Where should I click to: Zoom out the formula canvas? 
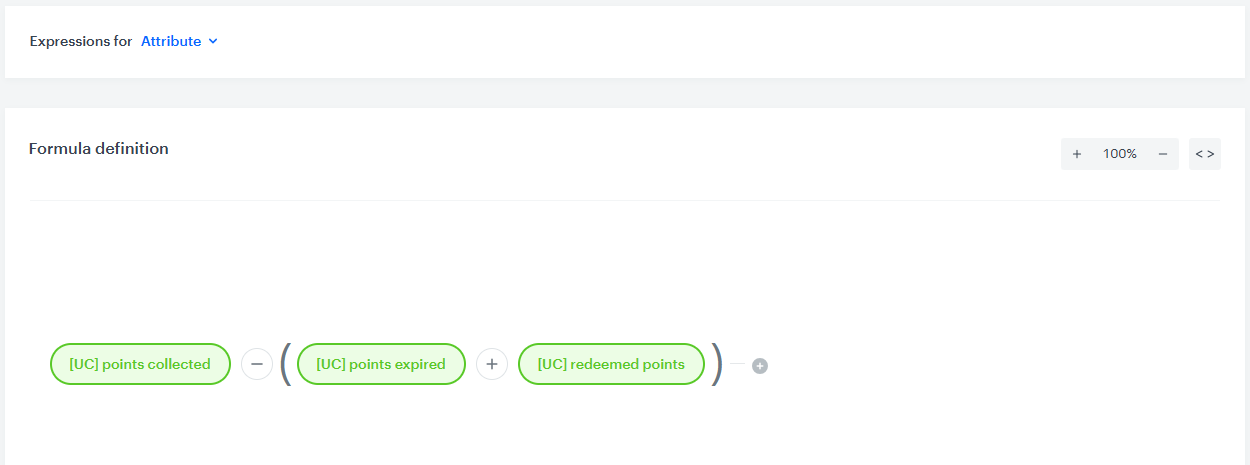pos(1162,154)
